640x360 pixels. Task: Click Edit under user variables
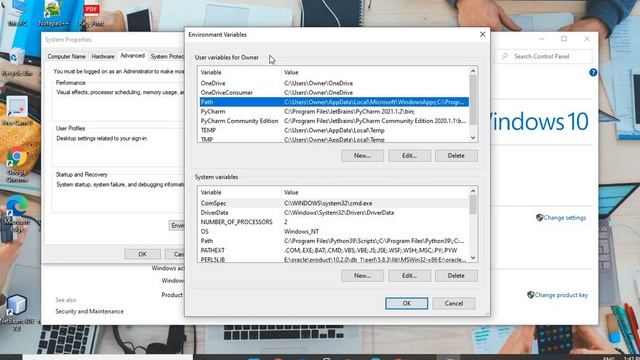409,156
